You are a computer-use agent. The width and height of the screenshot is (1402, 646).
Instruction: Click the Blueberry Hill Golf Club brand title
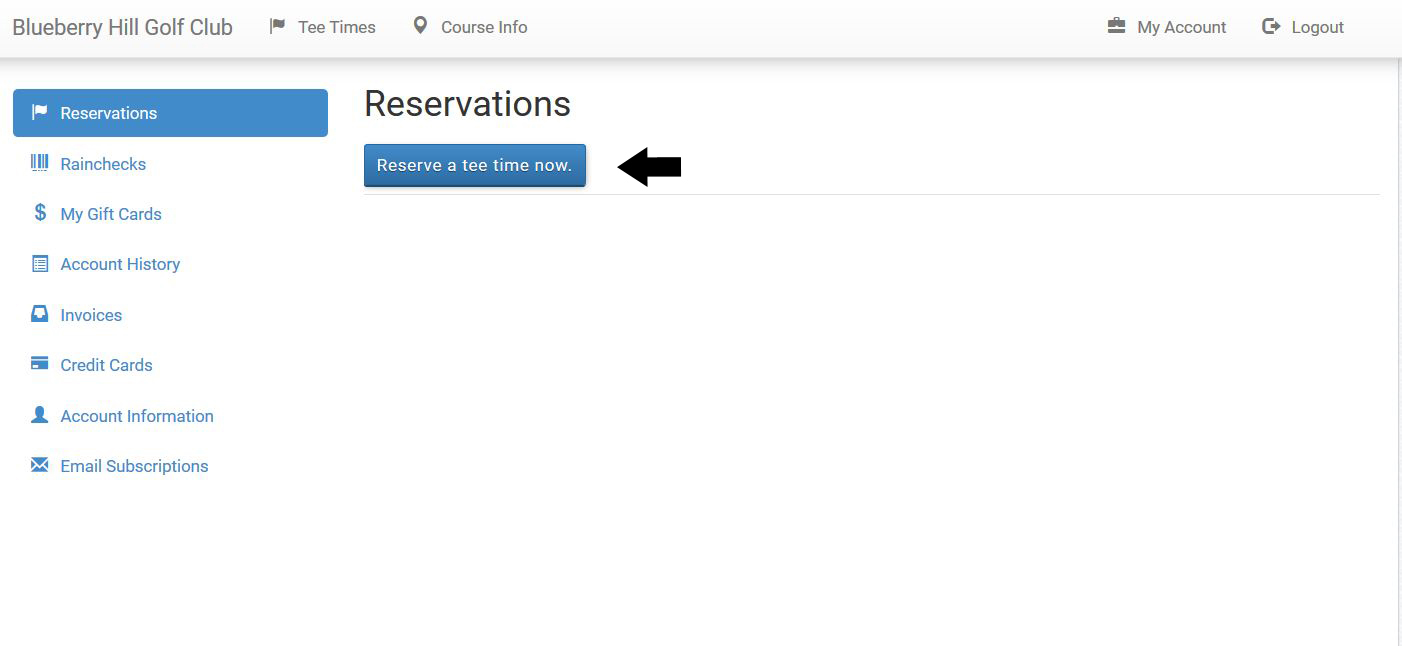click(x=122, y=28)
